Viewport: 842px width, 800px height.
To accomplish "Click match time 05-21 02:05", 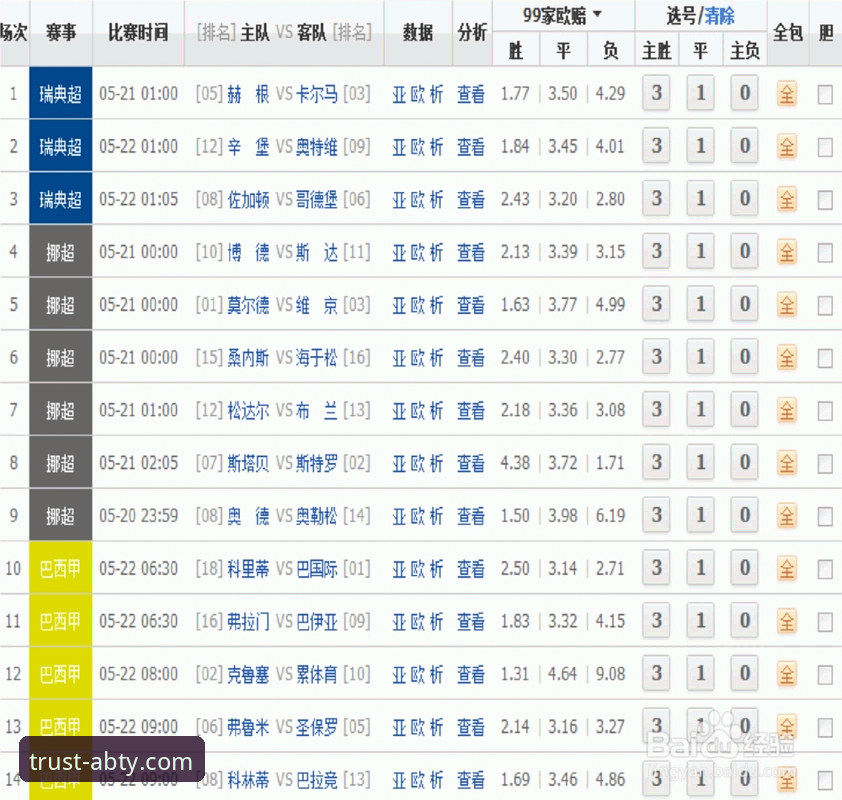I will click(138, 463).
